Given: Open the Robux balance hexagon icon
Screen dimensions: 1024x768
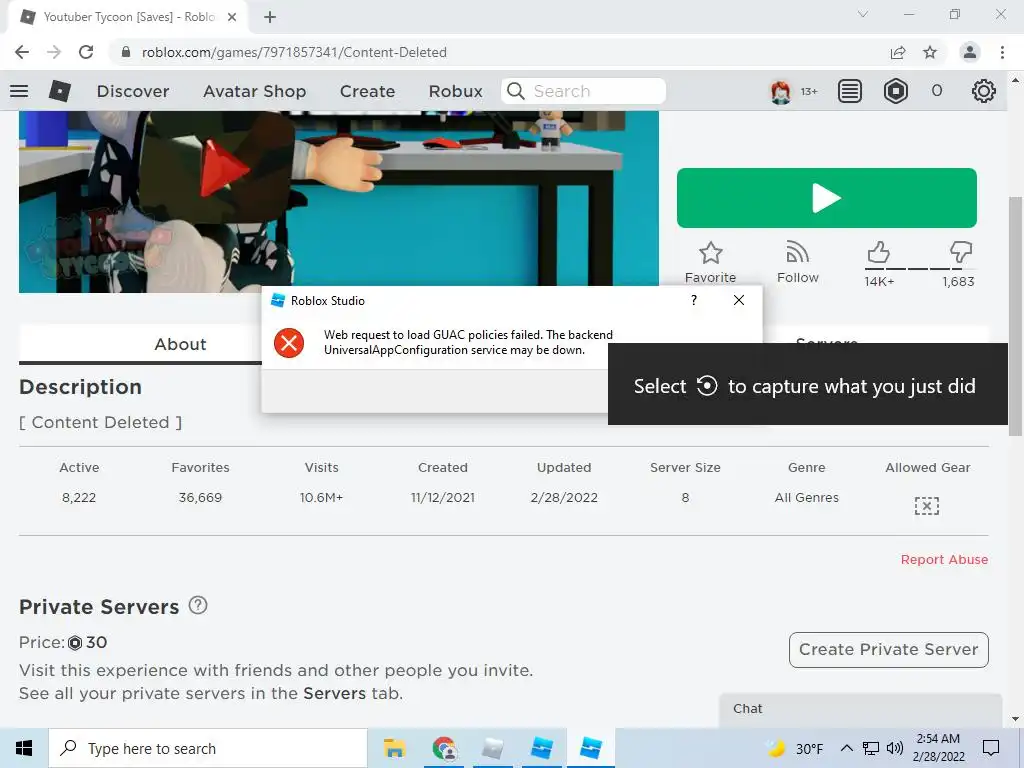Looking at the screenshot, I should (x=895, y=91).
